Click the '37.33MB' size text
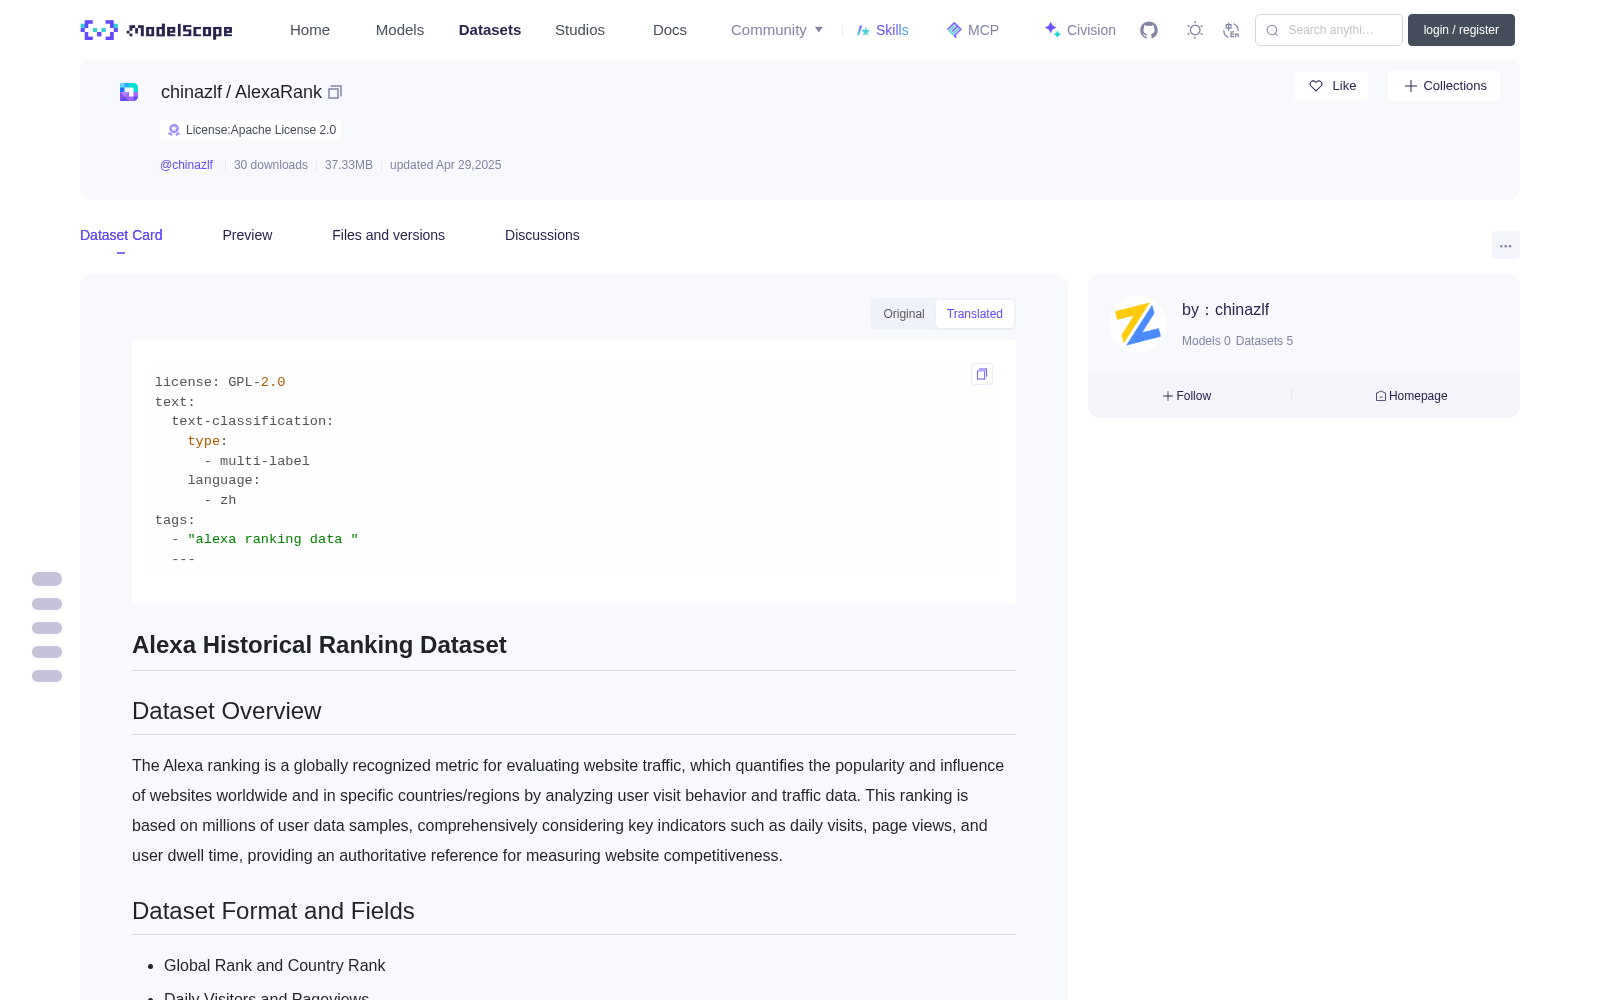 coord(349,165)
